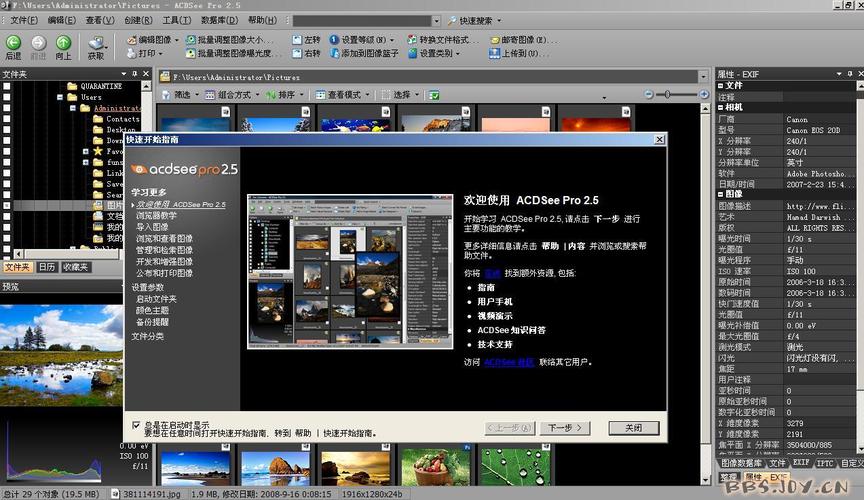
Task: Click the Rotate Right (右转) icon
Action: [297, 53]
